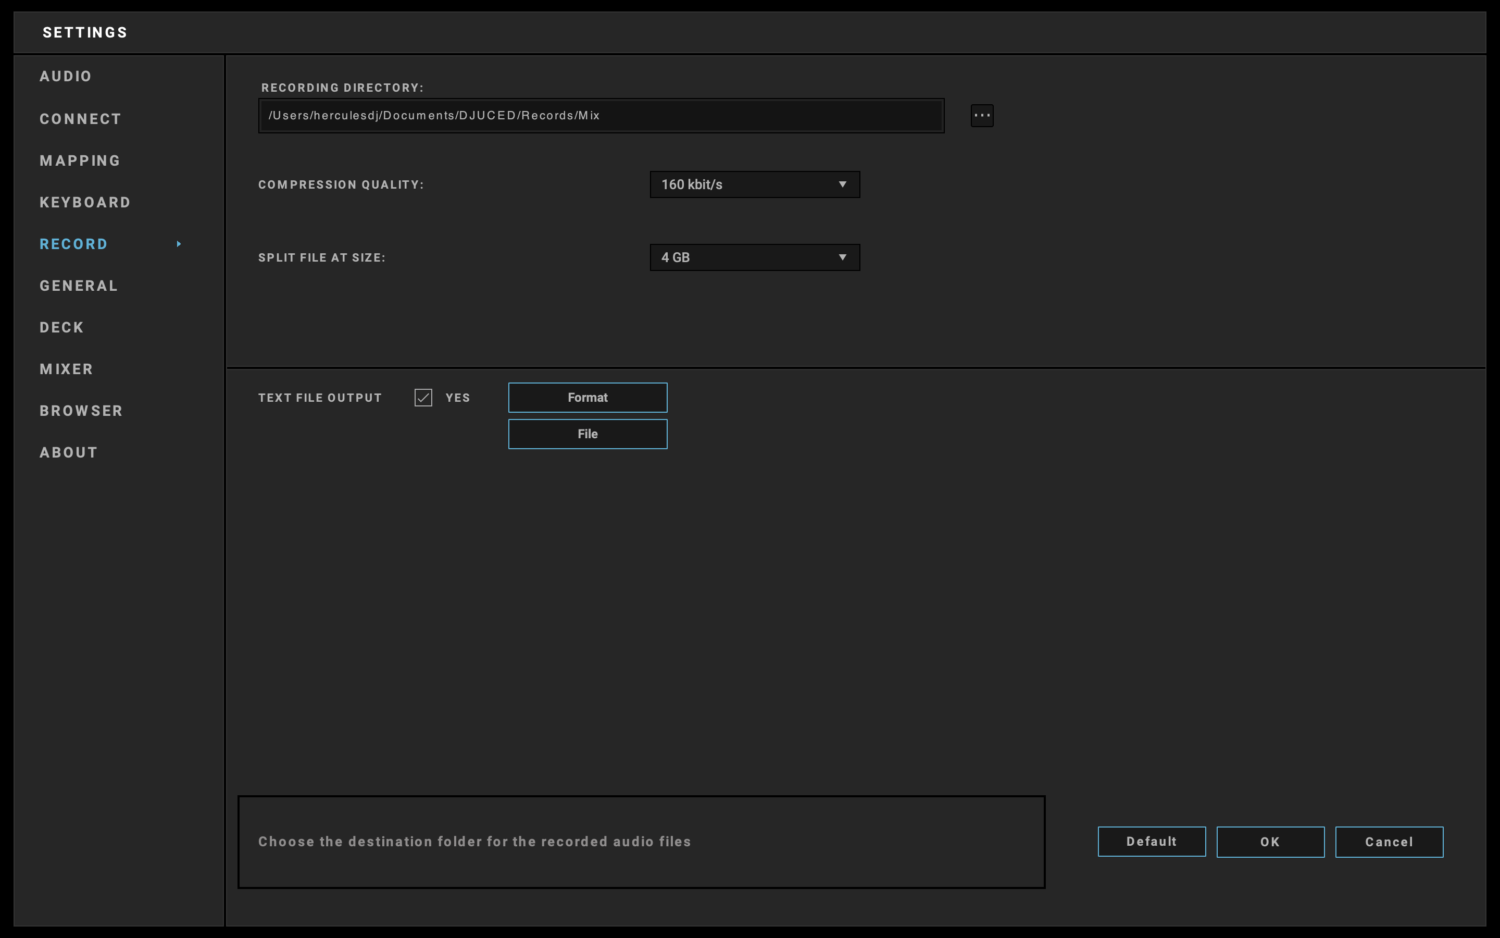Expand the arrow next to RECORD
Screen dimensions: 1500x938
179,243
